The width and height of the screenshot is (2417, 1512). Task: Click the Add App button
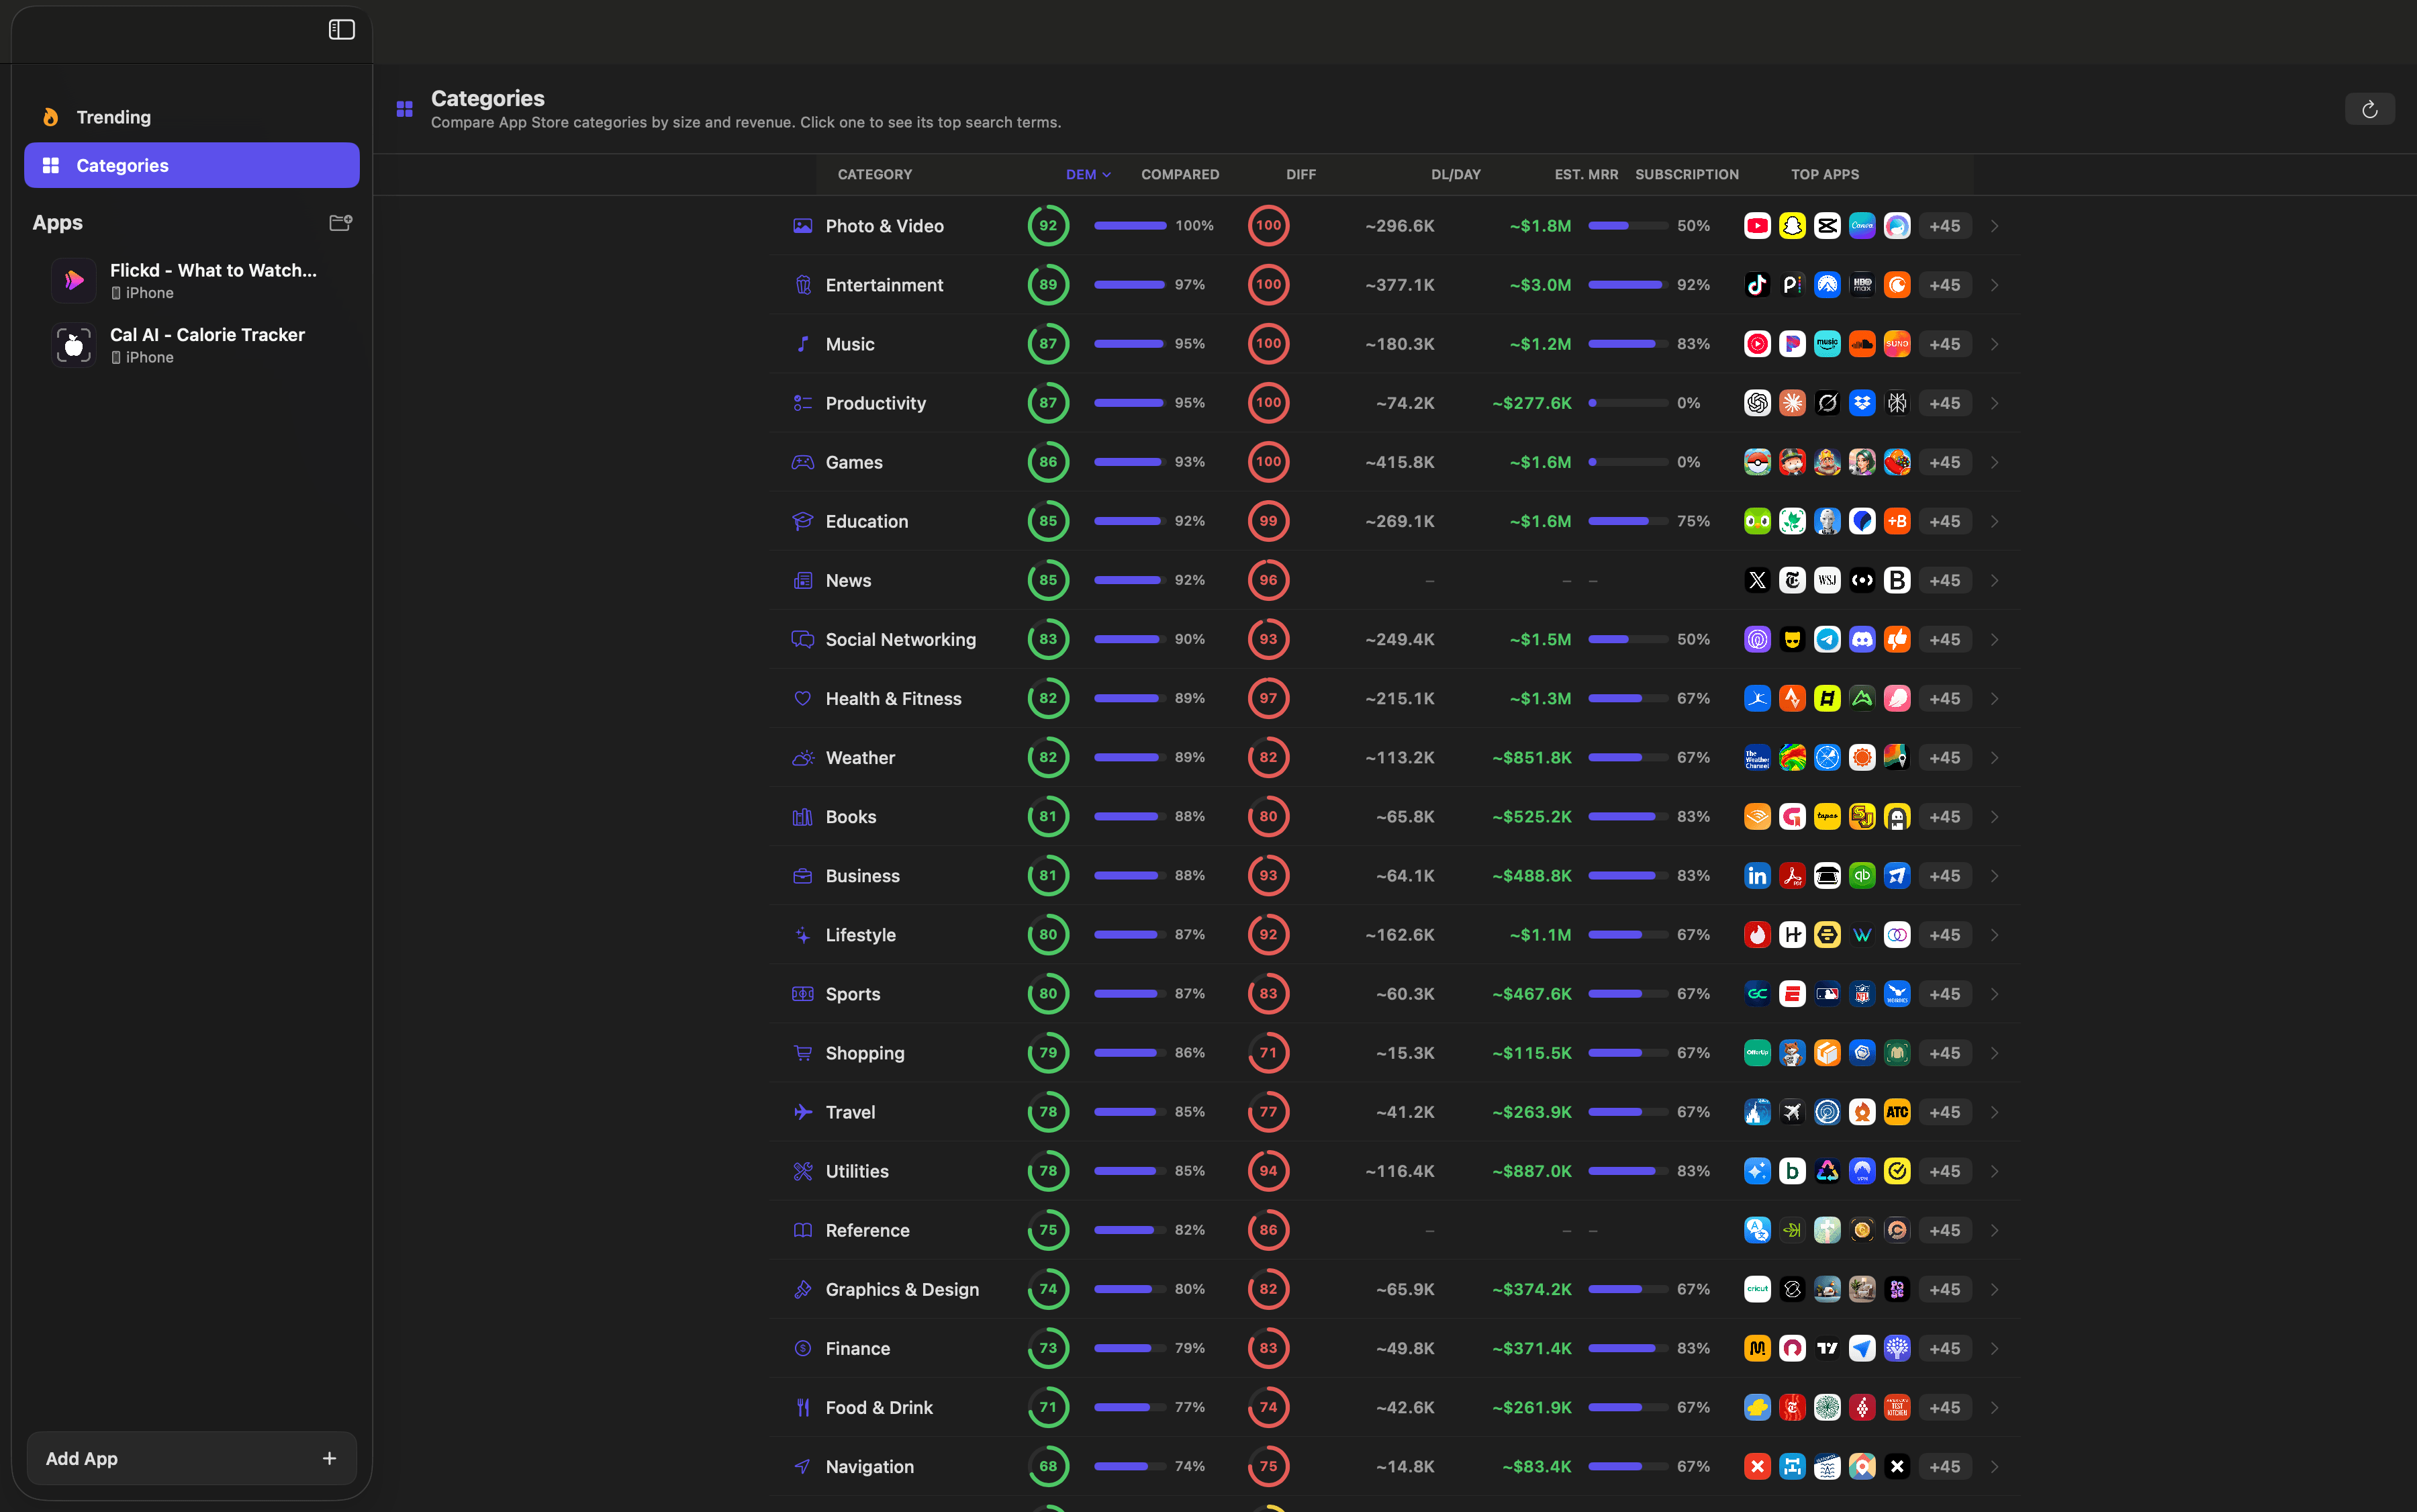click(192, 1458)
